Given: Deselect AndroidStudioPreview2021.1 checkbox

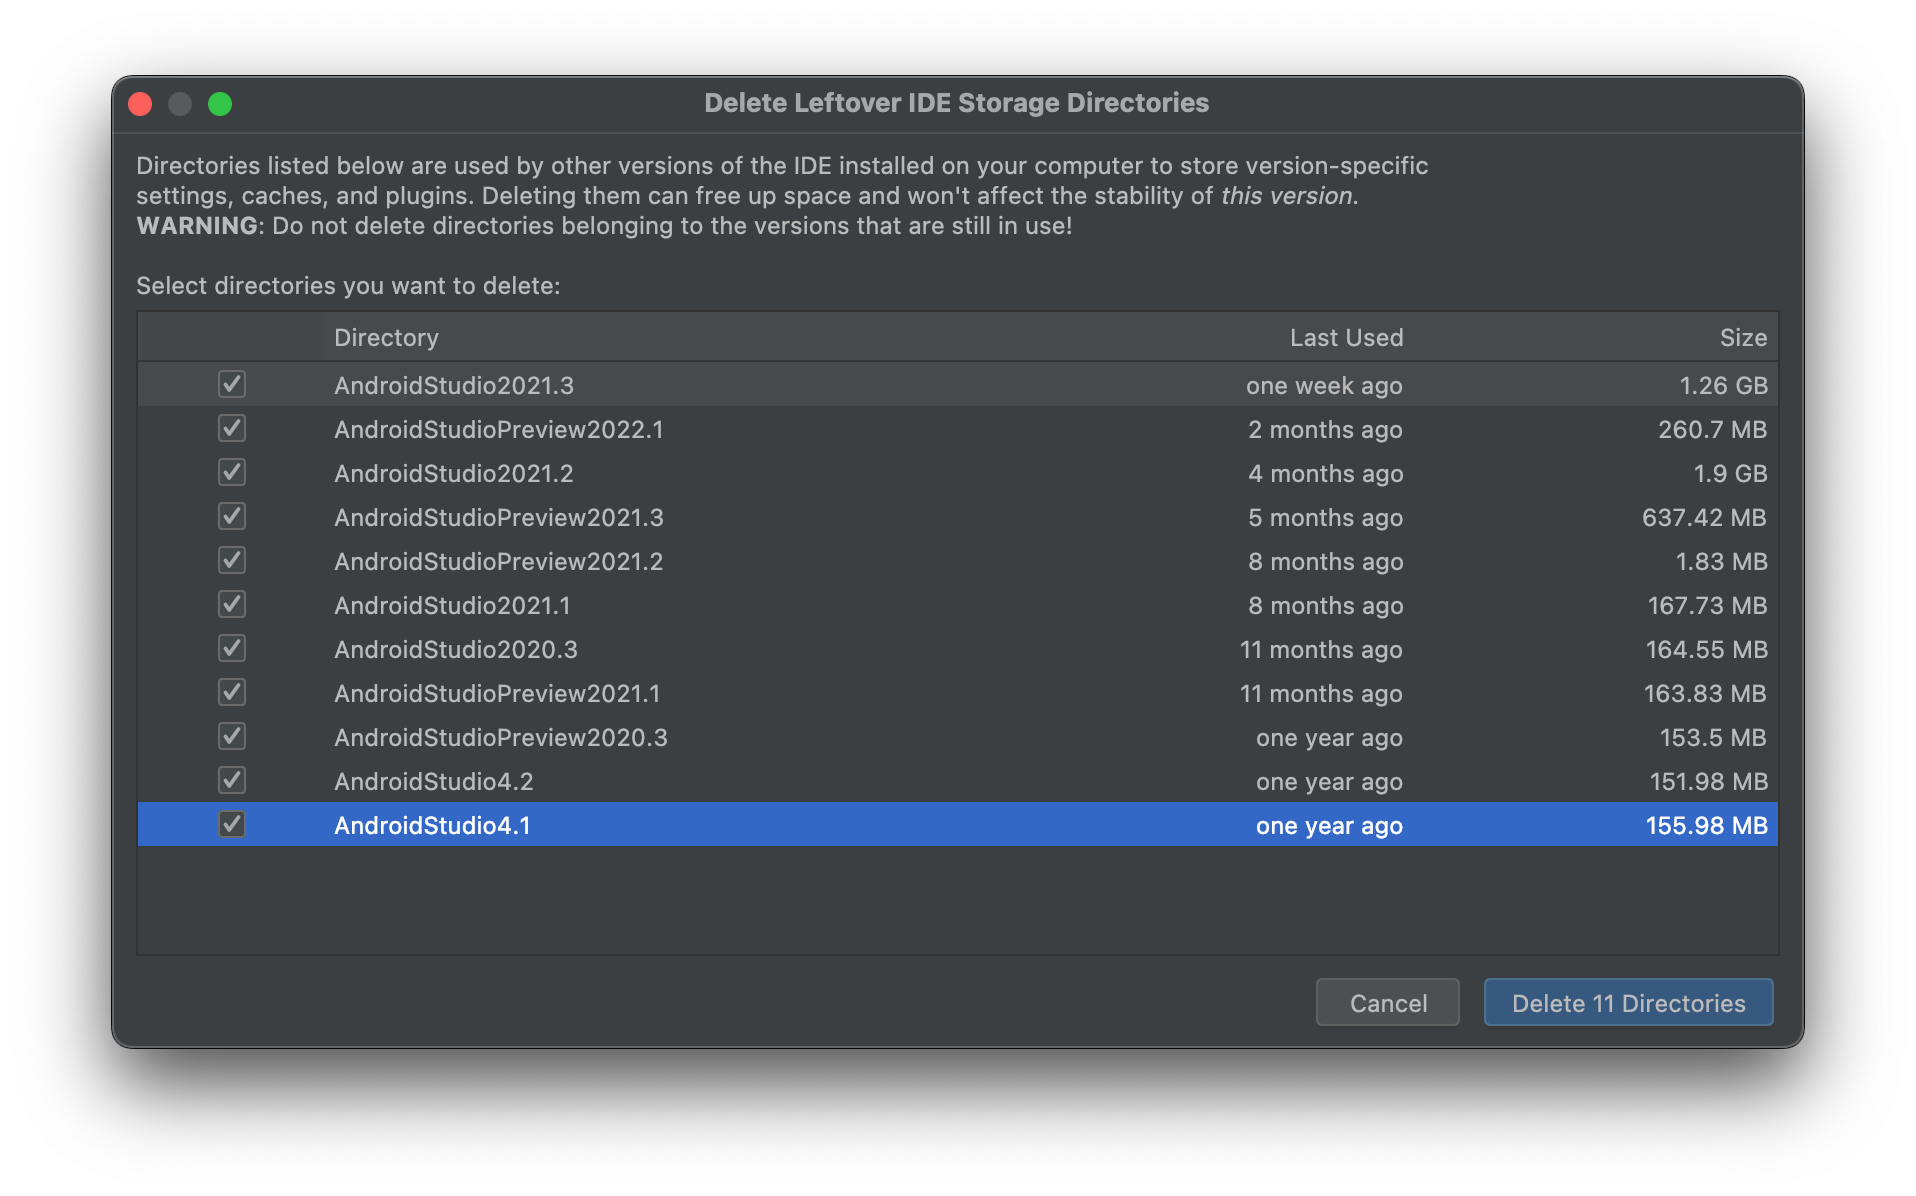Looking at the screenshot, I should pyautogui.click(x=232, y=693).
